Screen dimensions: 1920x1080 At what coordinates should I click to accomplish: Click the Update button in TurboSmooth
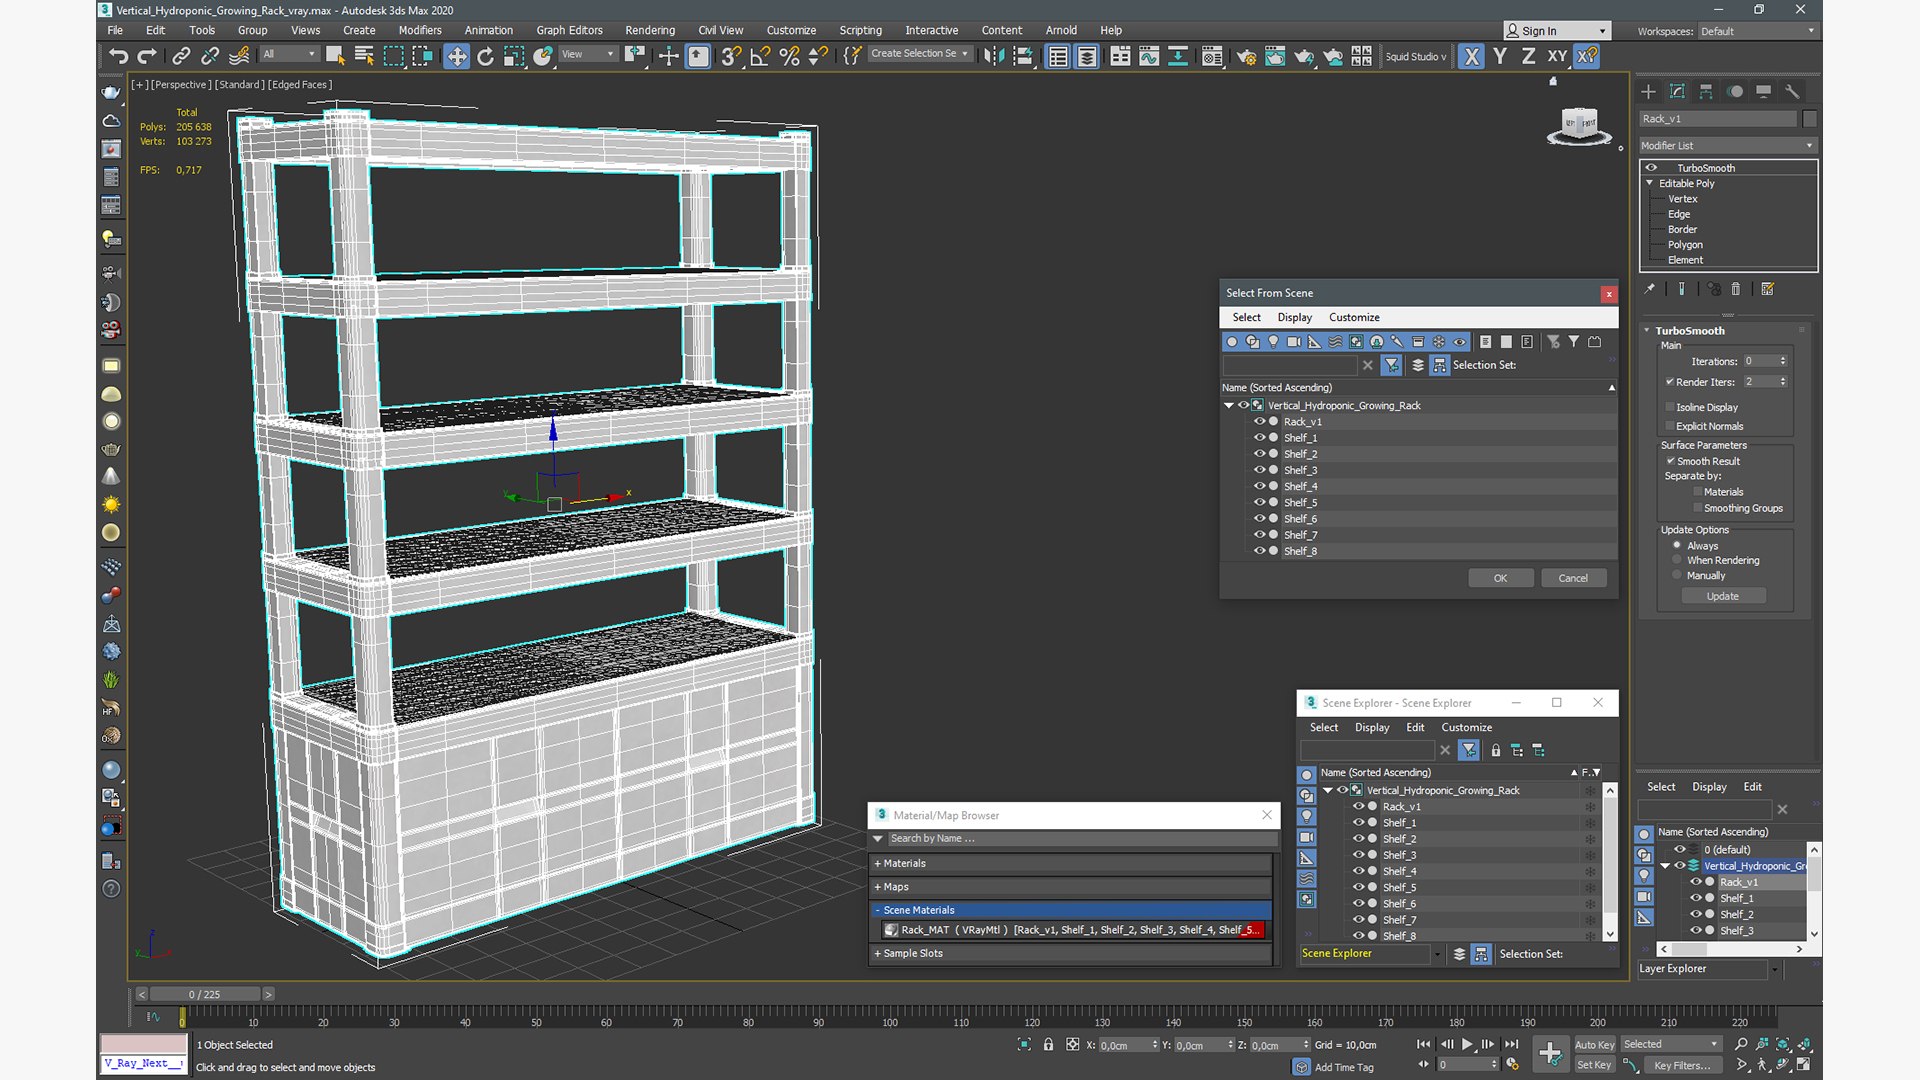[1722, 596]
